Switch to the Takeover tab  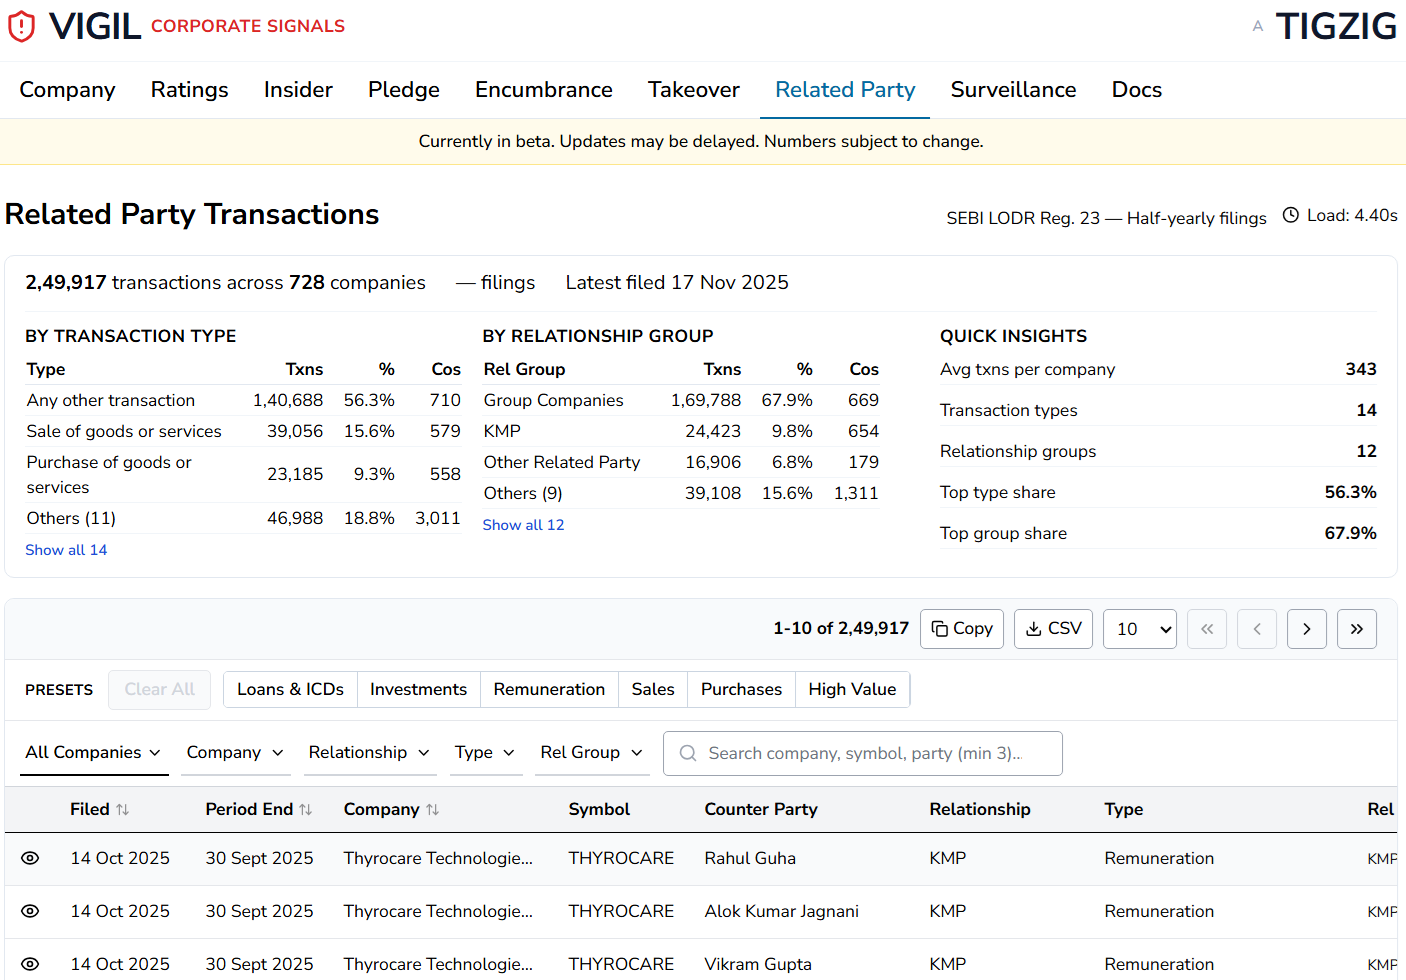click(x=694, y=90)
